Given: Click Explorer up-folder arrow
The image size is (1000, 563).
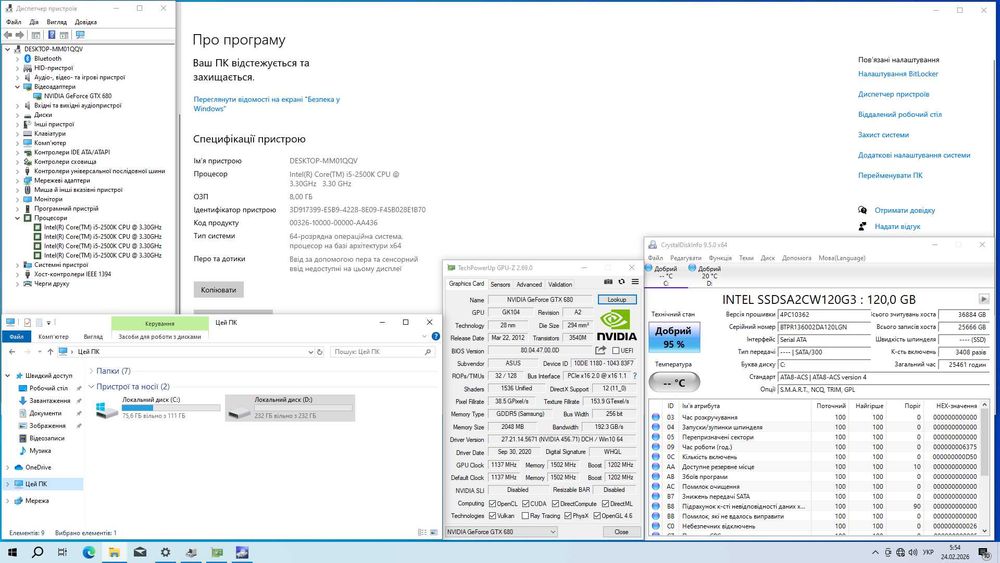Looking at the screenshot, I should (x=50, y=351).
